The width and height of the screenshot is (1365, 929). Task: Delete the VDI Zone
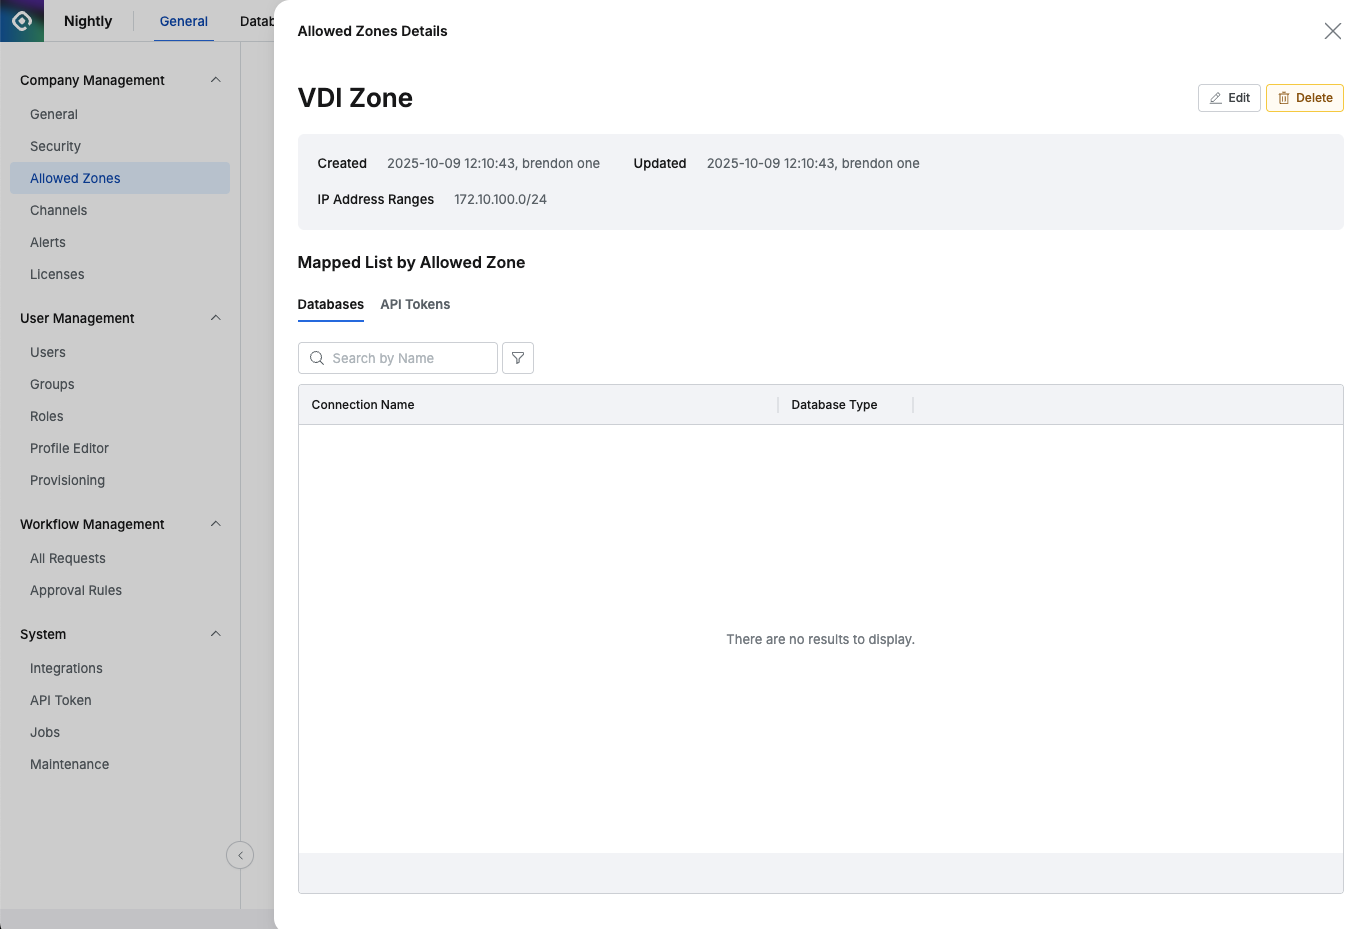tap(1304, 98)
